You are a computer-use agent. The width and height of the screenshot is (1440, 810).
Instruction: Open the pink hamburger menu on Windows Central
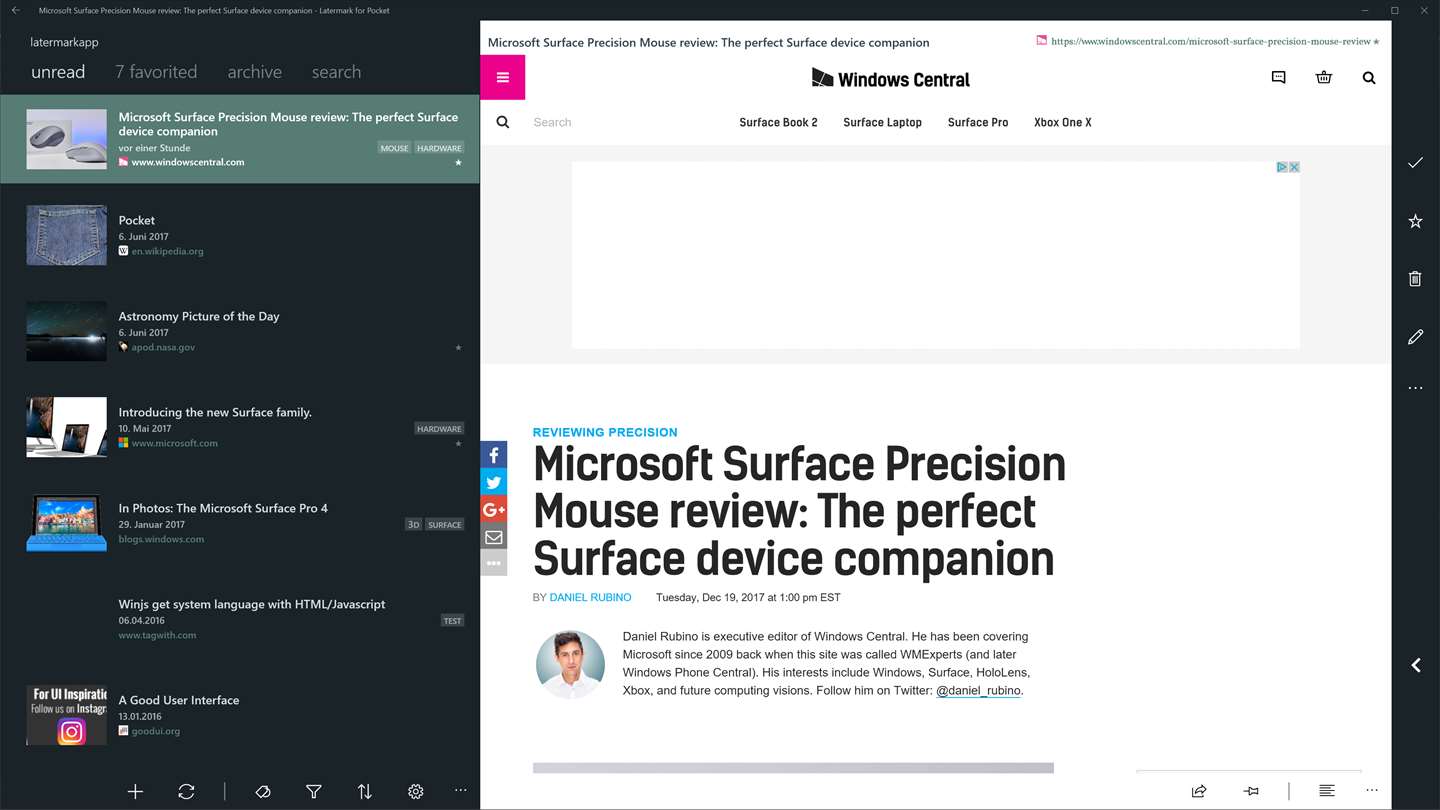502,77
